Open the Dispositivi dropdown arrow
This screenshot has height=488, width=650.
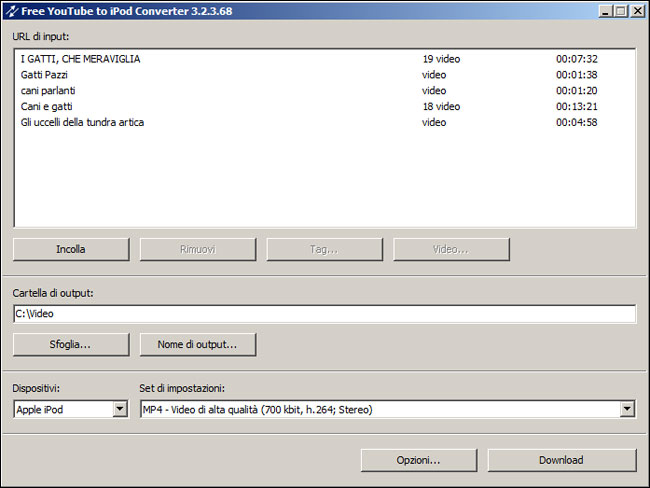120,409
